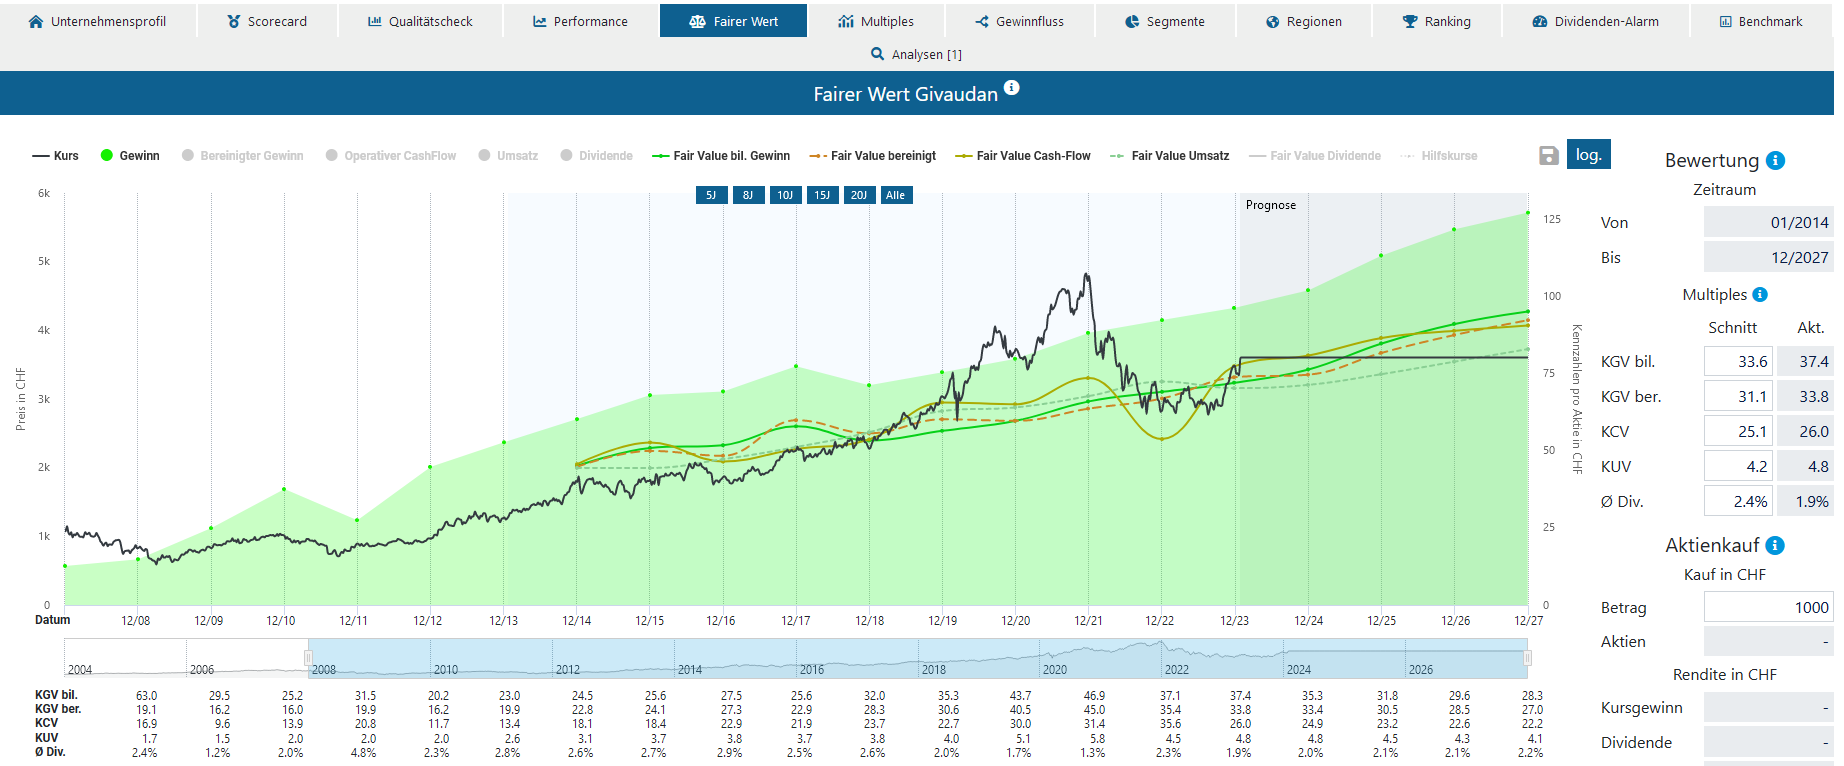Toggle the Fair Value Umsatz line
The image size is (1844, 766).
coord(1169,156)
